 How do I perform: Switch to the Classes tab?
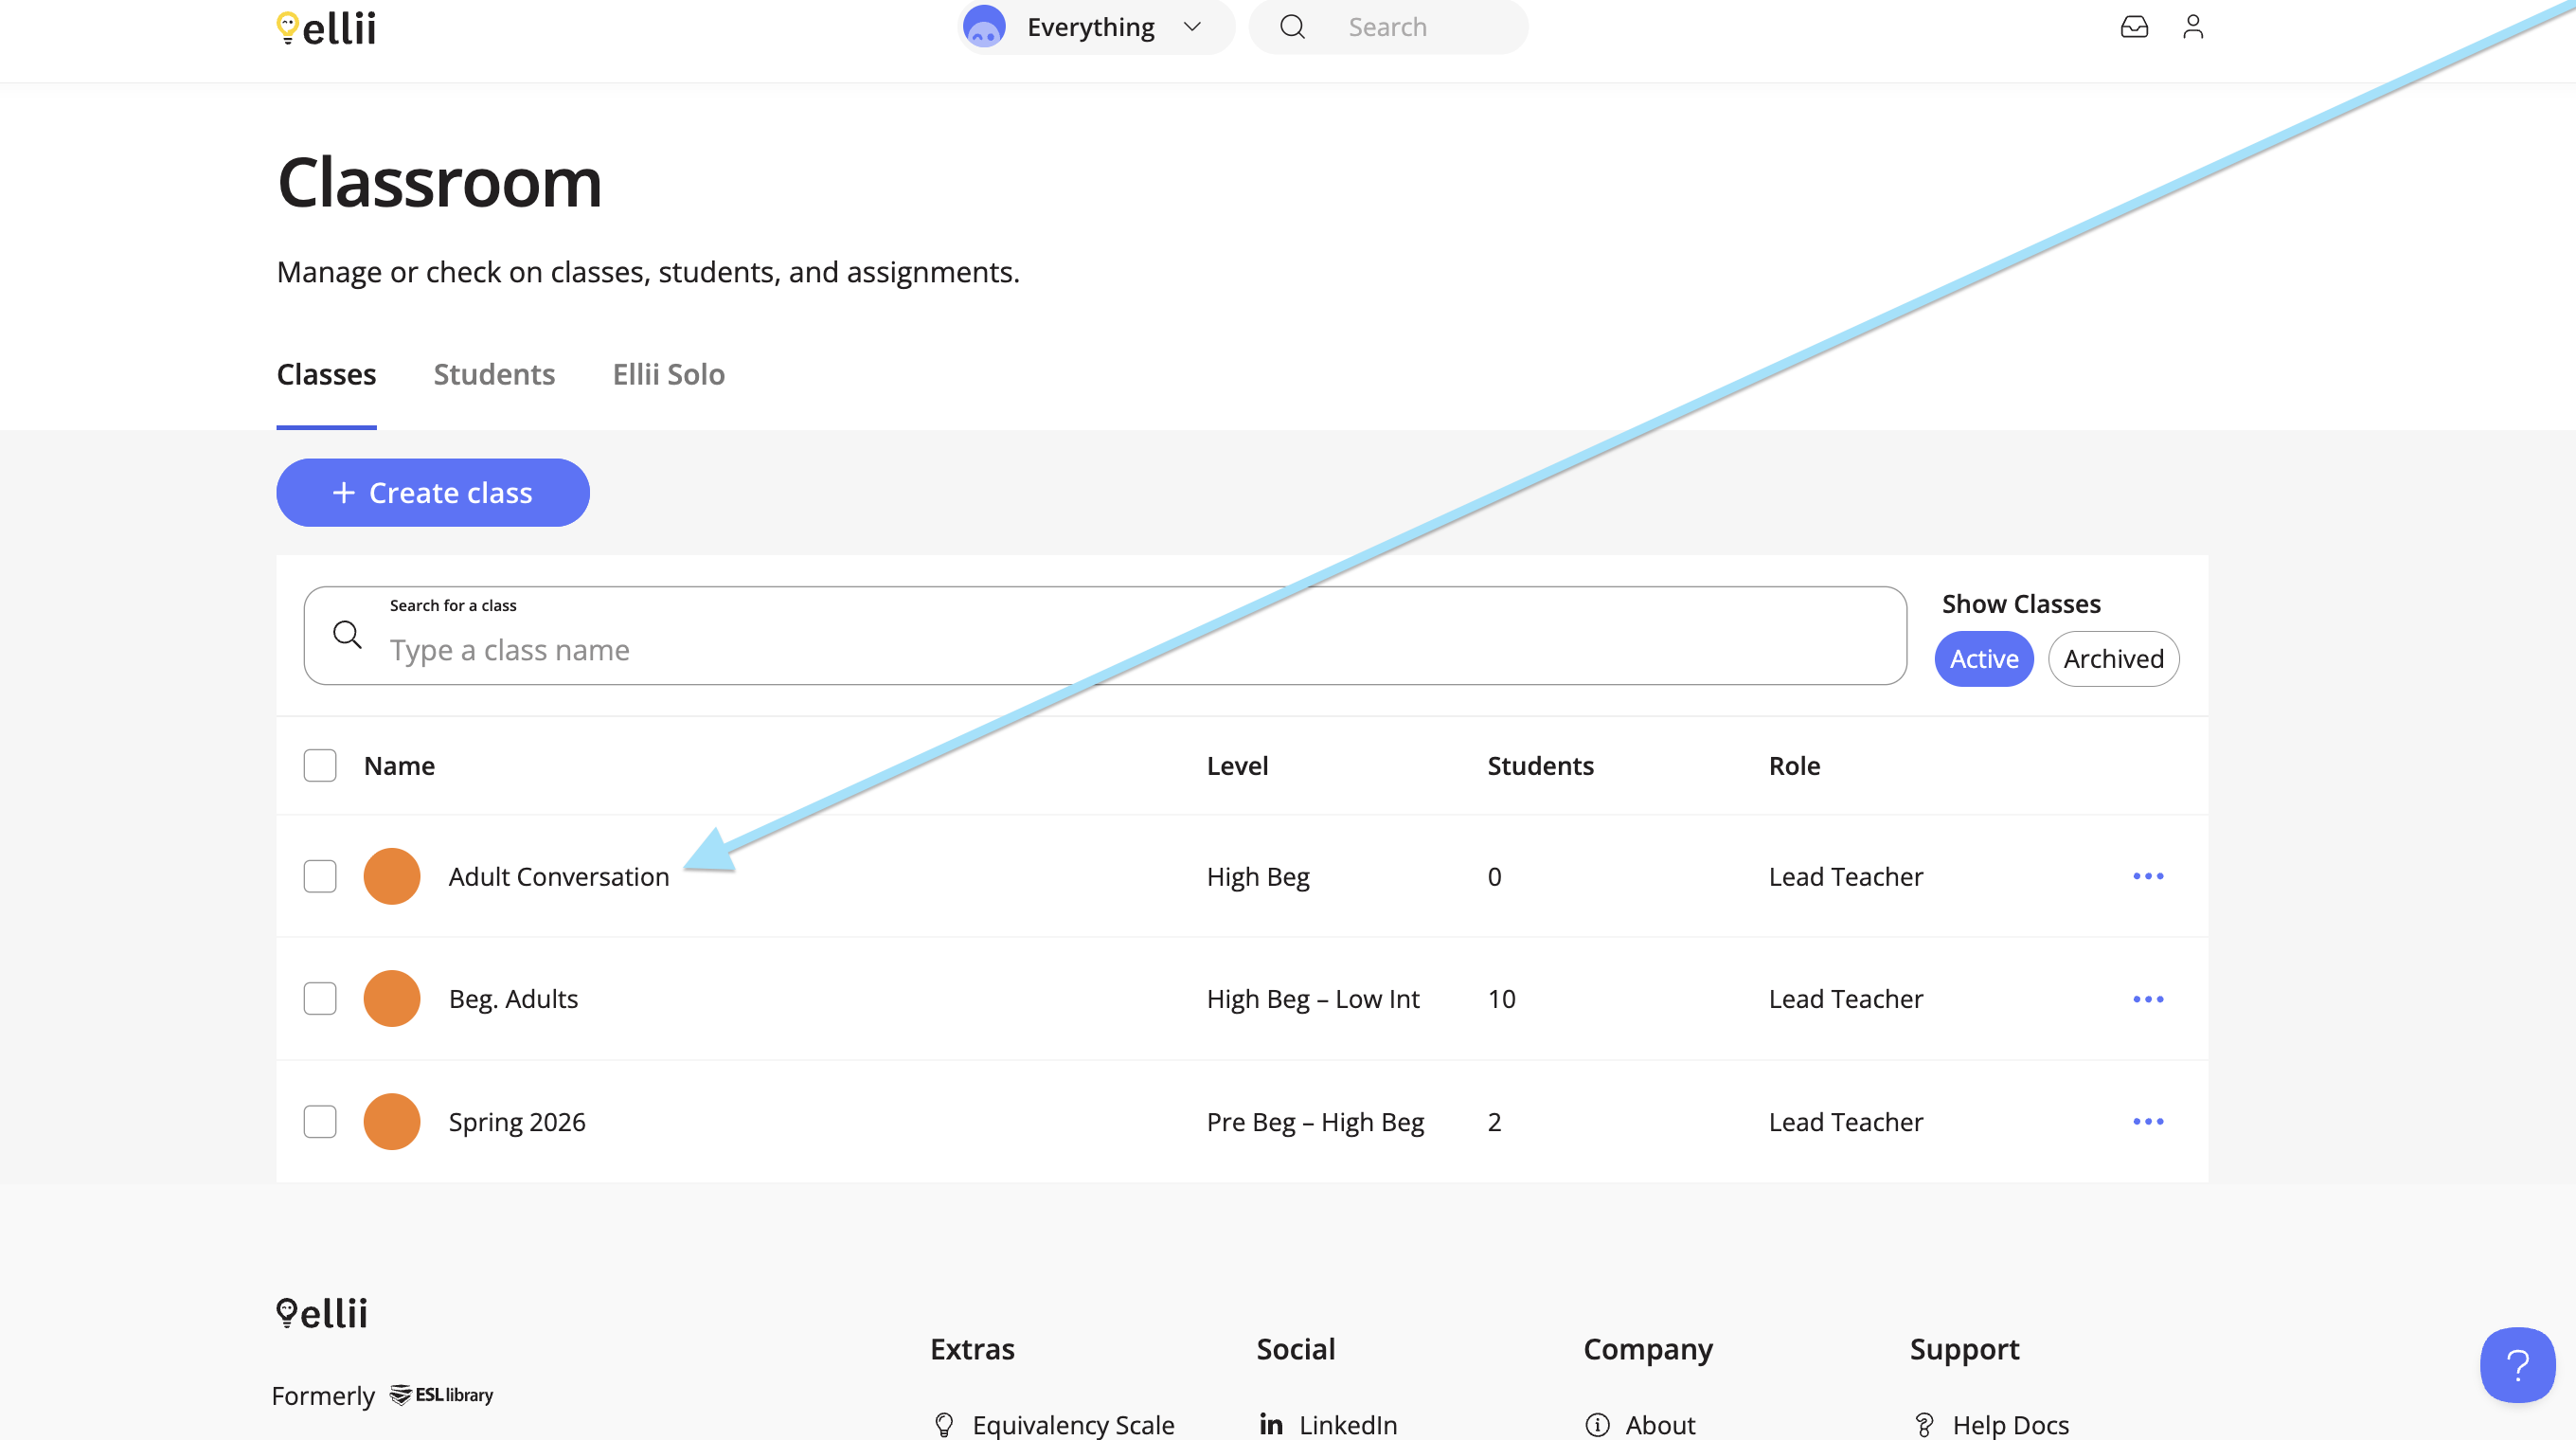pyautogui.click(x=326, y=374)
